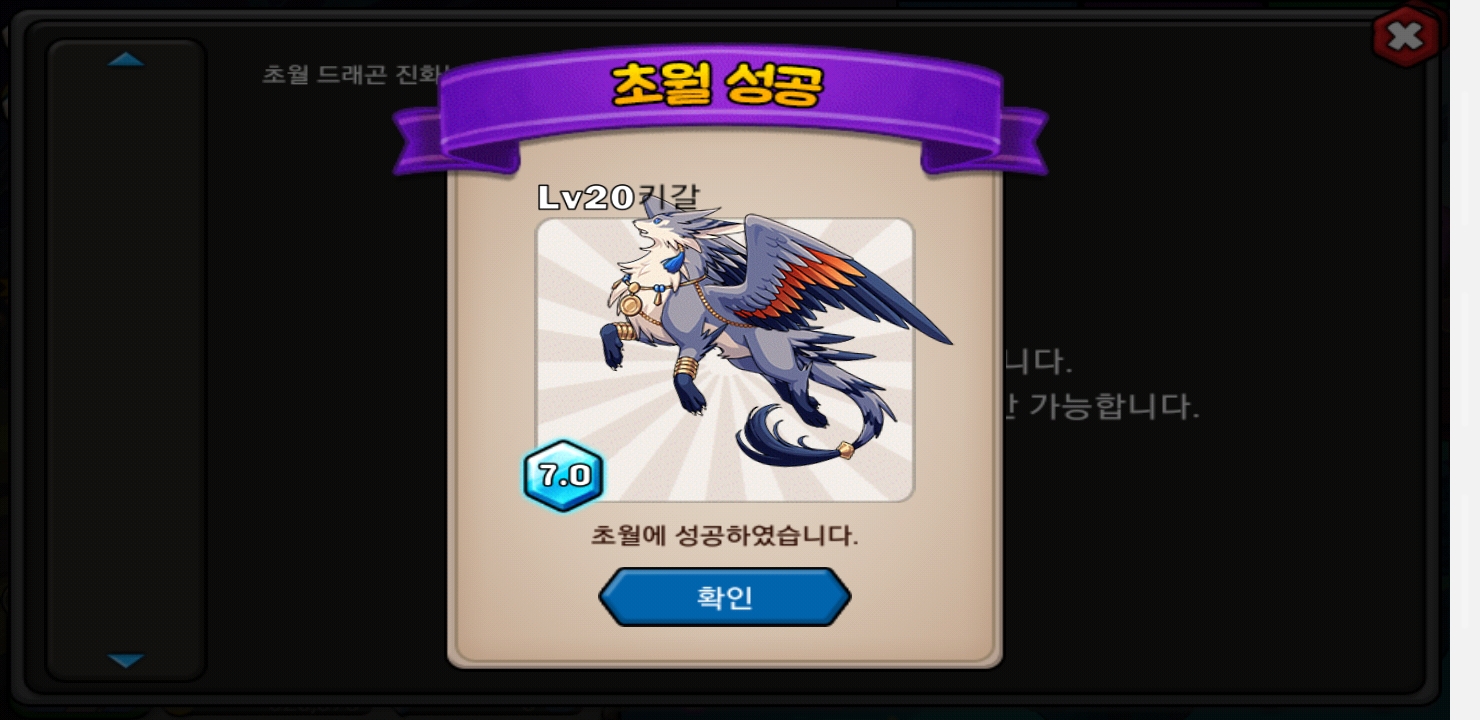The image size is (1480, 720).
Task: Click the down arrow in the left sidebar
Action: pos(126,661)
